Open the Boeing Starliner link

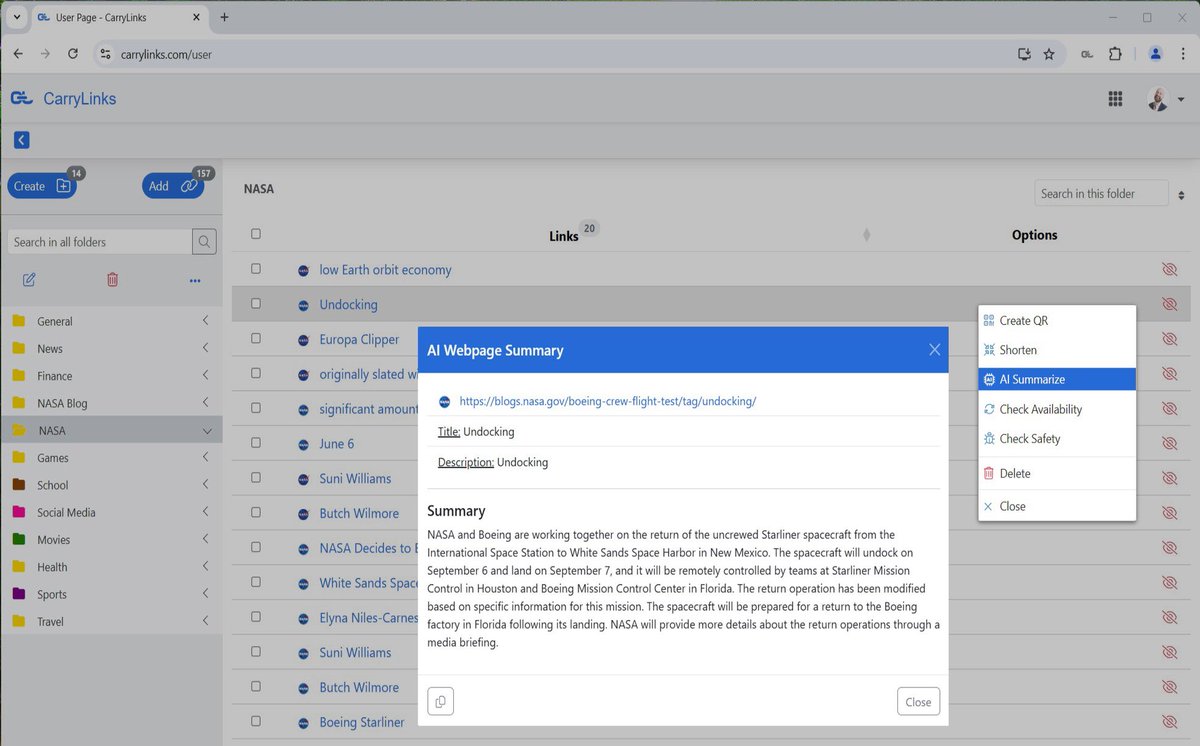click(x=362, y=722)
